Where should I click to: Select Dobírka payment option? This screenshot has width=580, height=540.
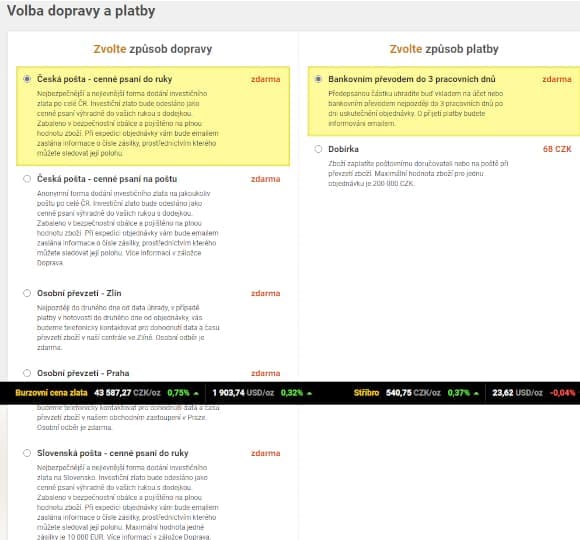click(318, 149)
